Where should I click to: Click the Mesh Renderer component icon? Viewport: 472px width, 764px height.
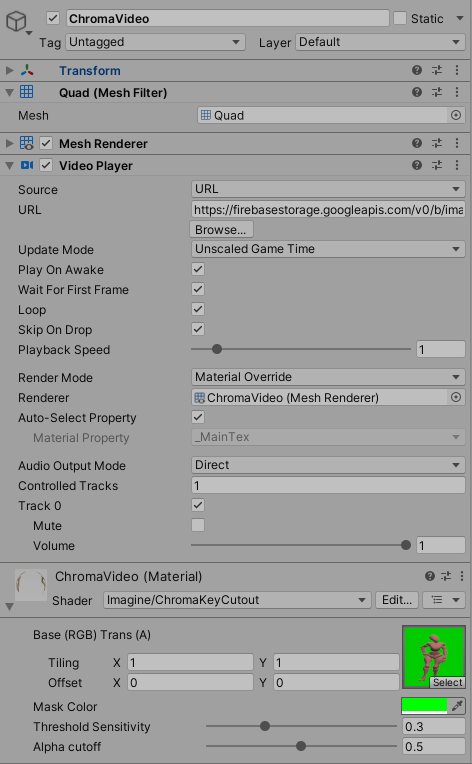pyautogui.click(x=27, y=143)
